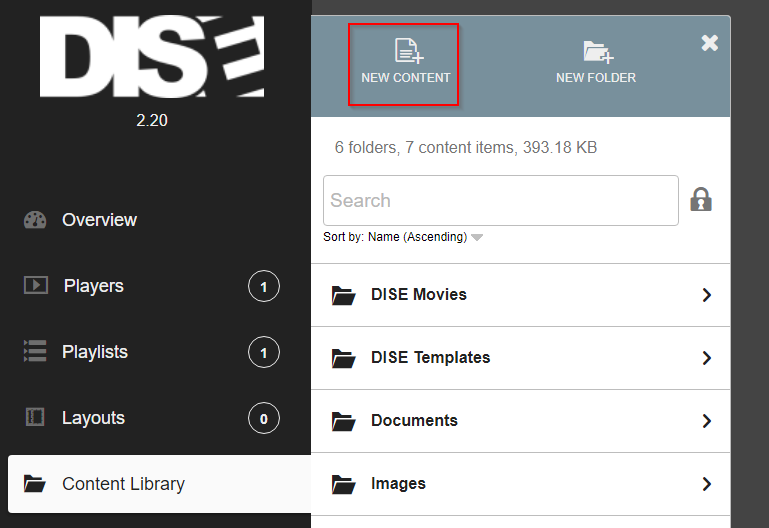Click the NEW FOLDER label

[596, 78]
